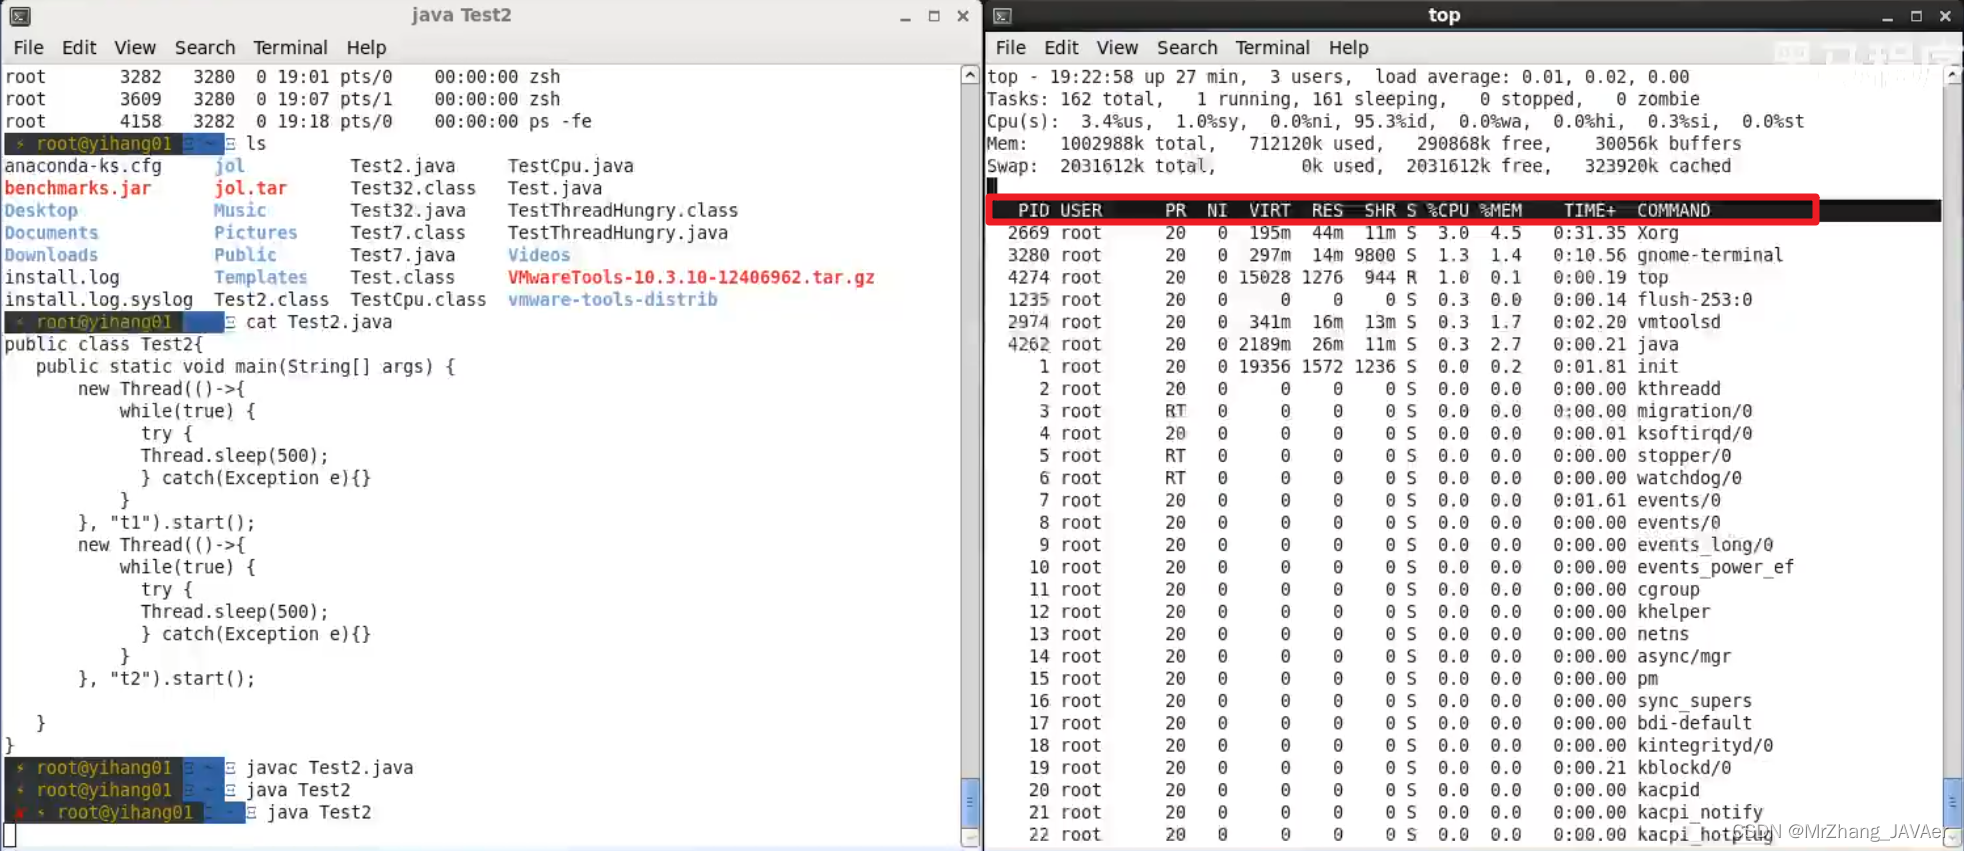This screenshot has height=851, width=1964.
Task: Click PID column header in top
Action: [x=1033, y=210]
